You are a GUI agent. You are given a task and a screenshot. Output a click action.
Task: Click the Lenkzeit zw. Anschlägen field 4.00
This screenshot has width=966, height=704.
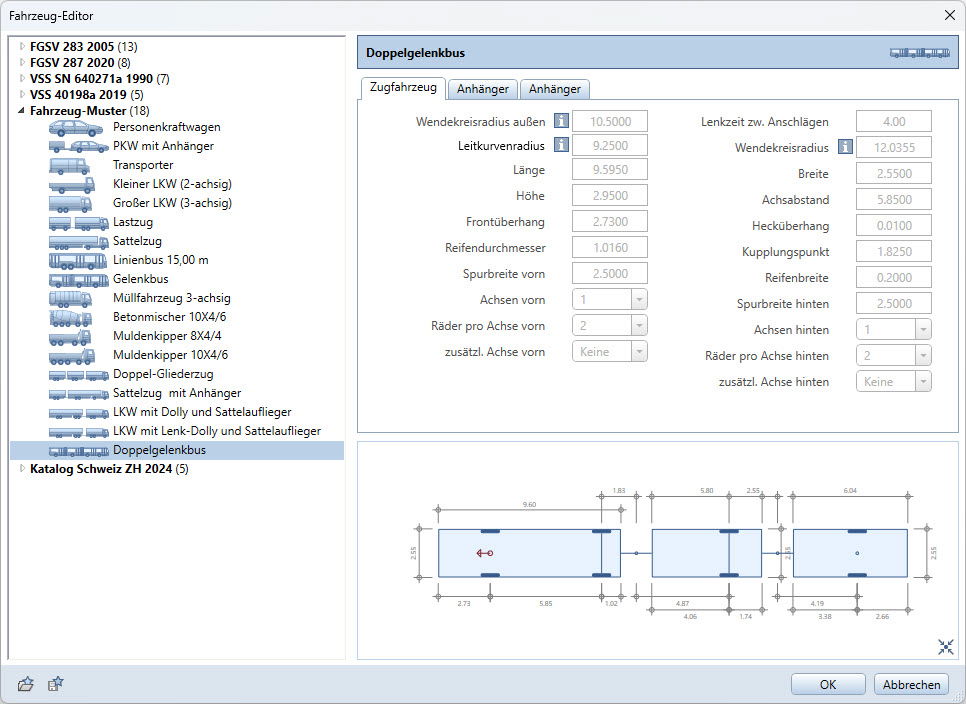point(894,121)
